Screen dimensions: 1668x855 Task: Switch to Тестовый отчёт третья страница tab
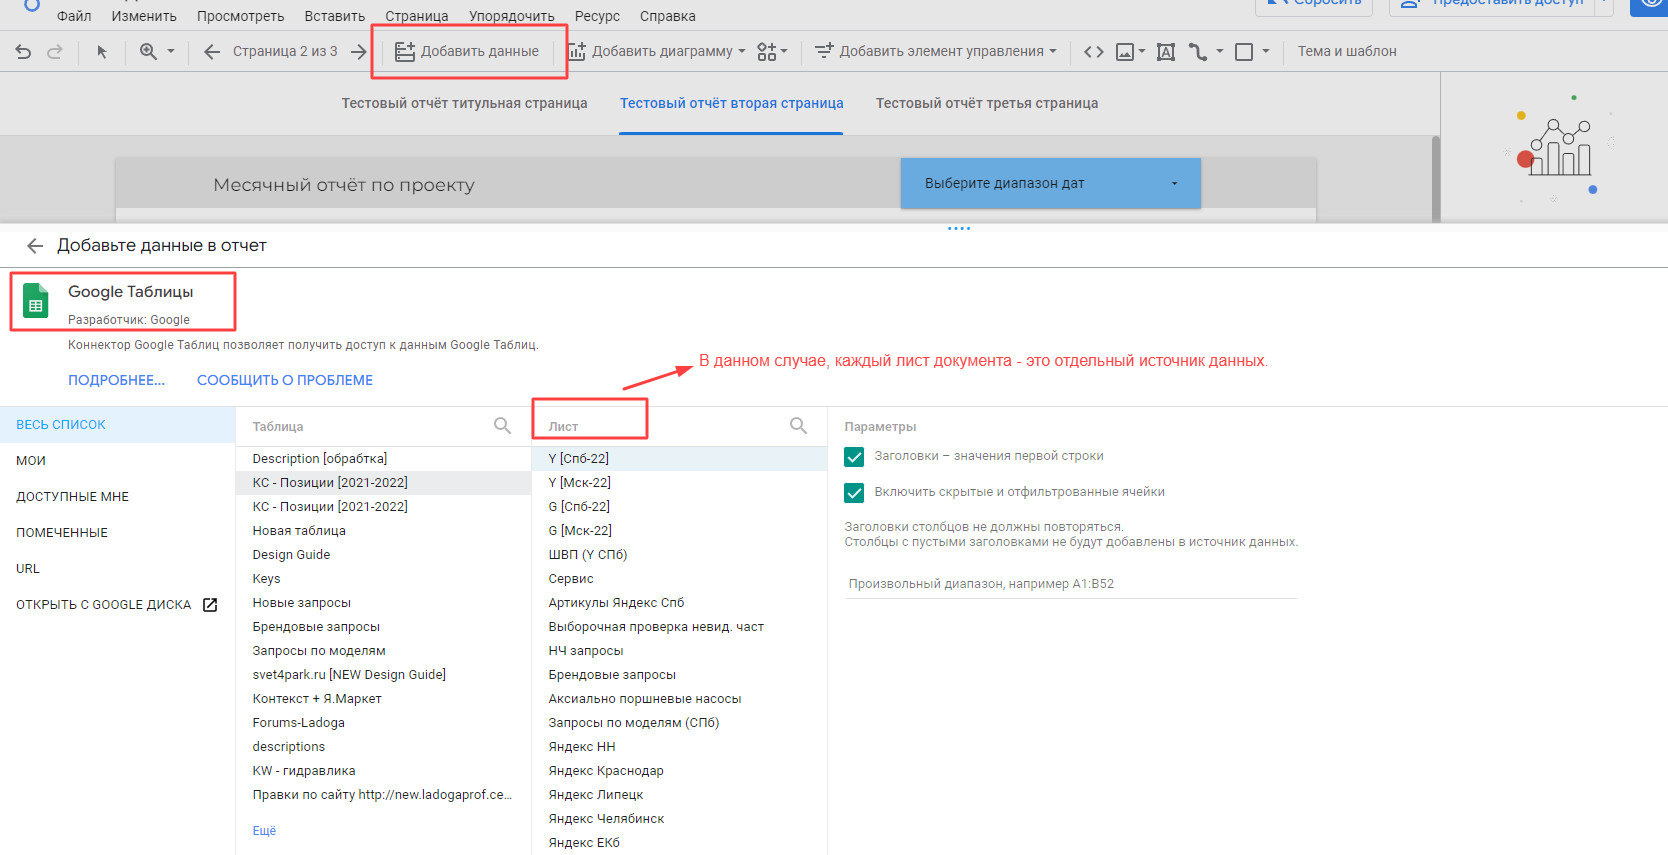(x=987, y=104)
